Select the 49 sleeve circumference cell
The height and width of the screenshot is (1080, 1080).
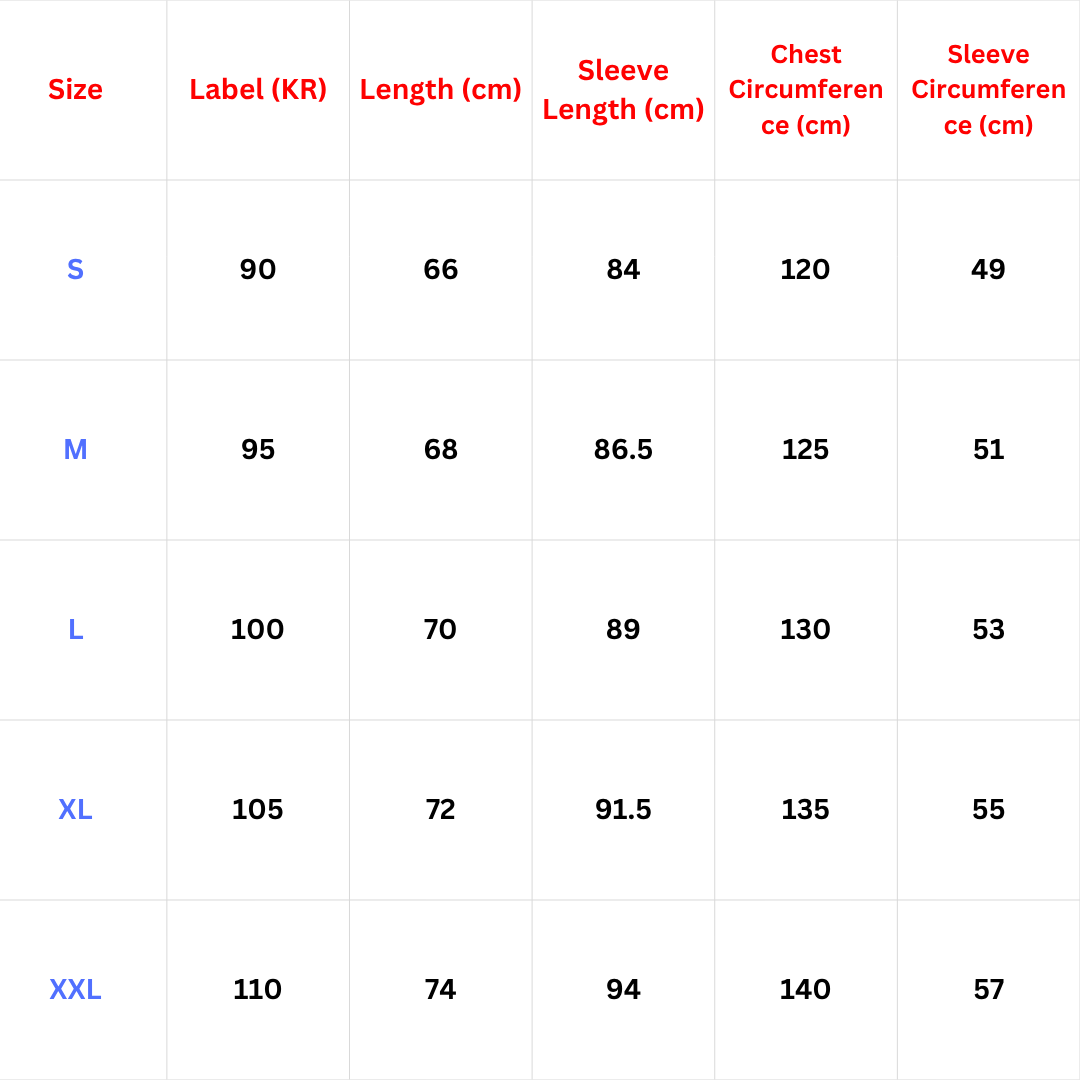tap(988, 270)
